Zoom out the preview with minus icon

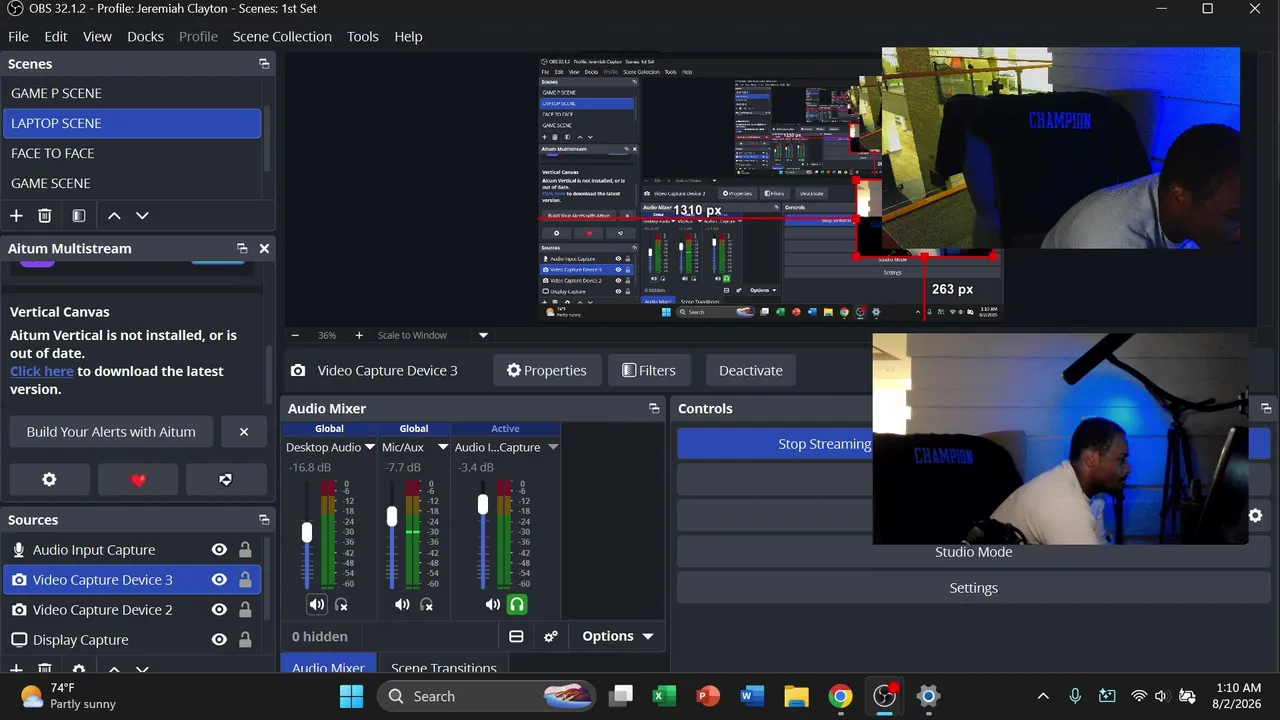click(295, 336)
